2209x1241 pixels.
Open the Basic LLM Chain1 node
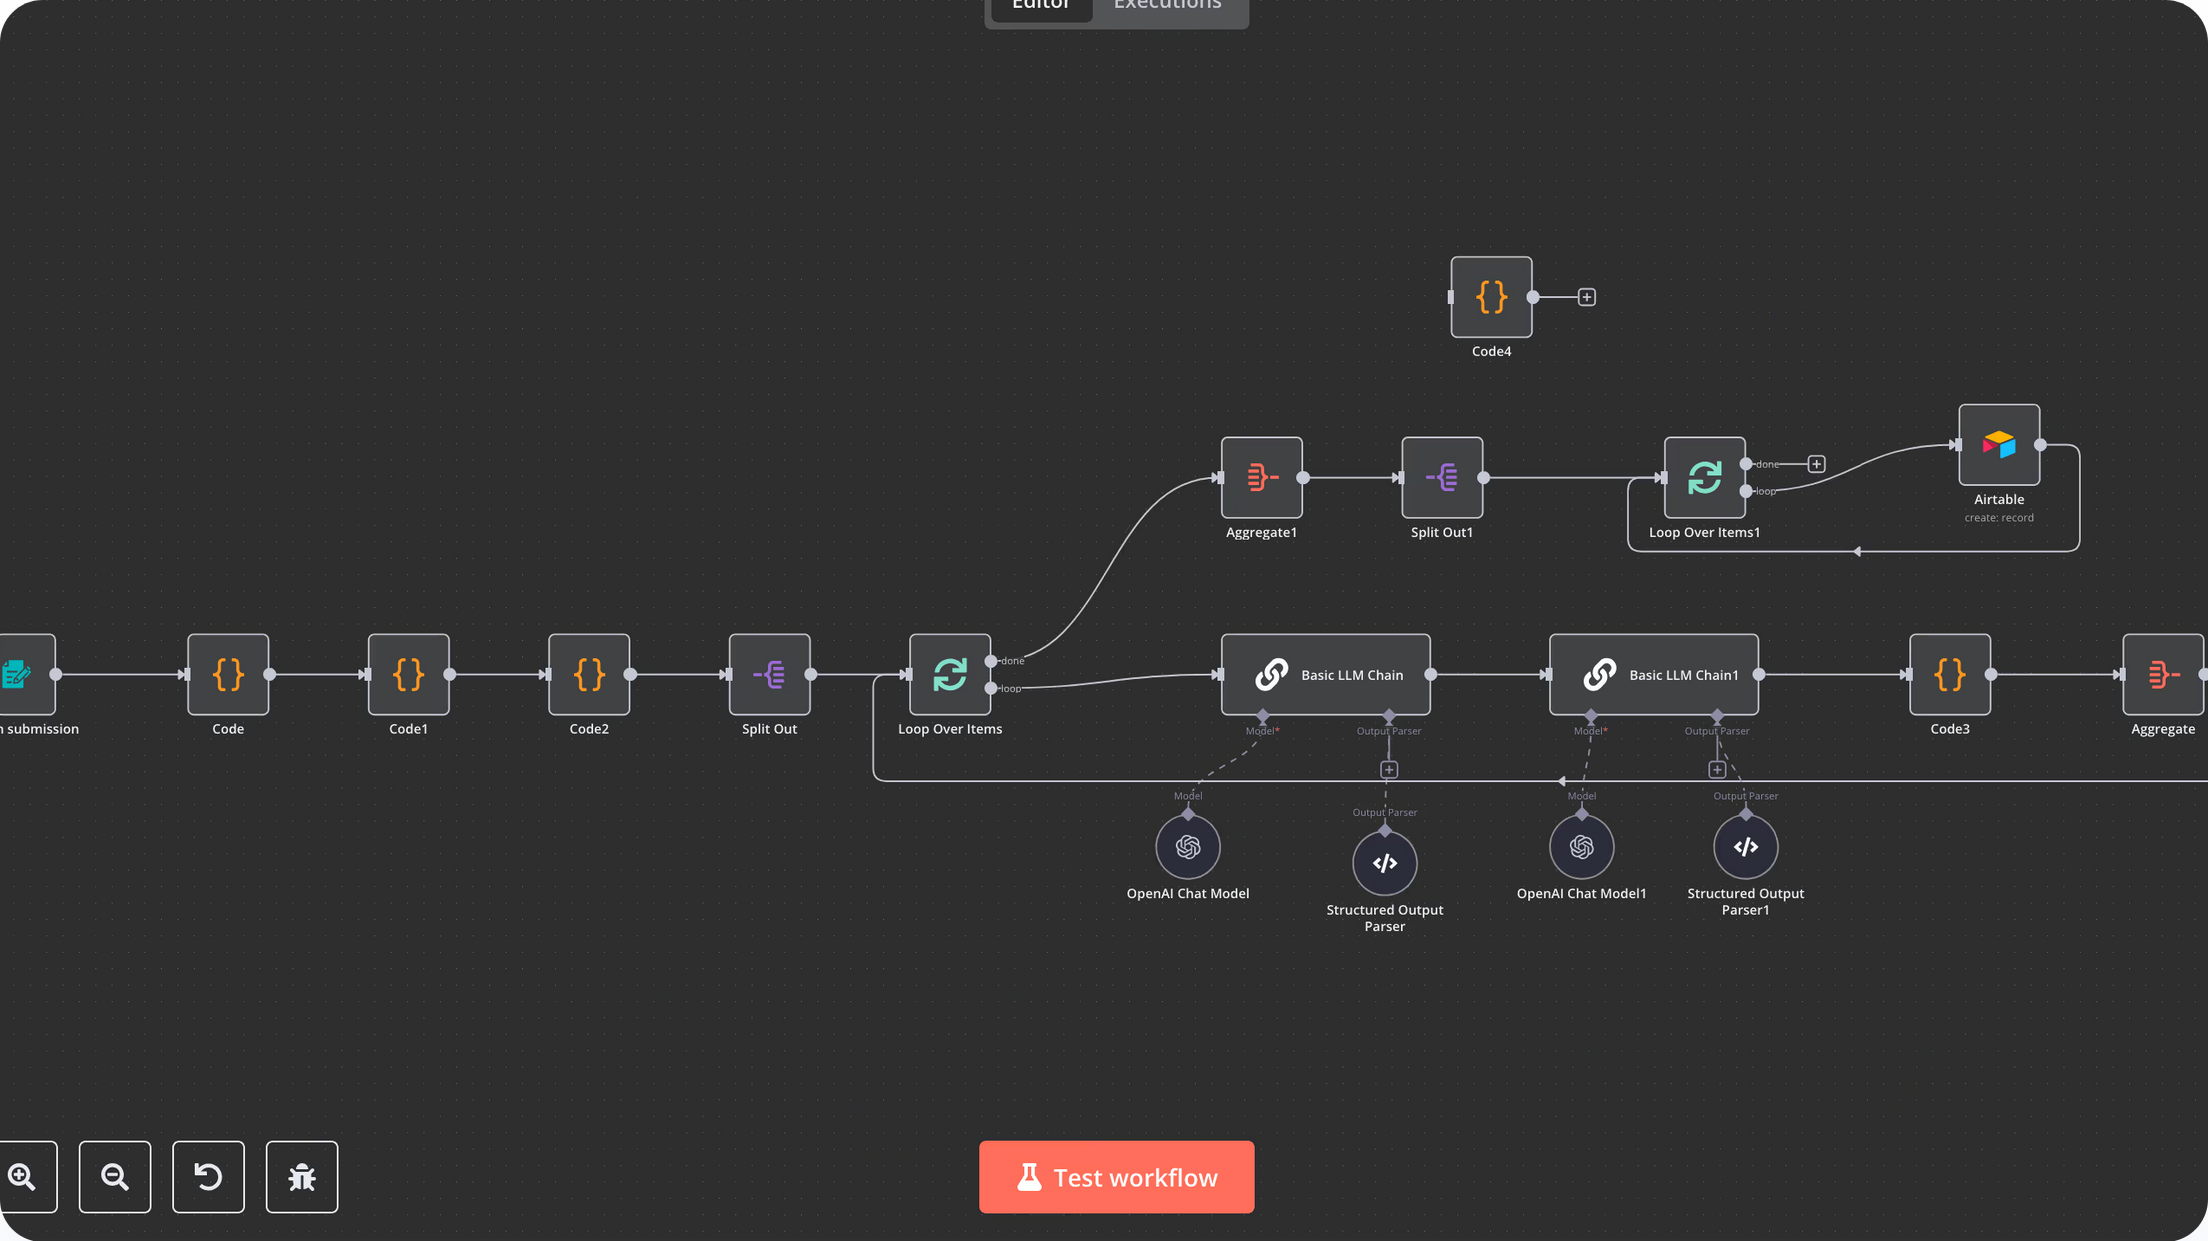1654,675
